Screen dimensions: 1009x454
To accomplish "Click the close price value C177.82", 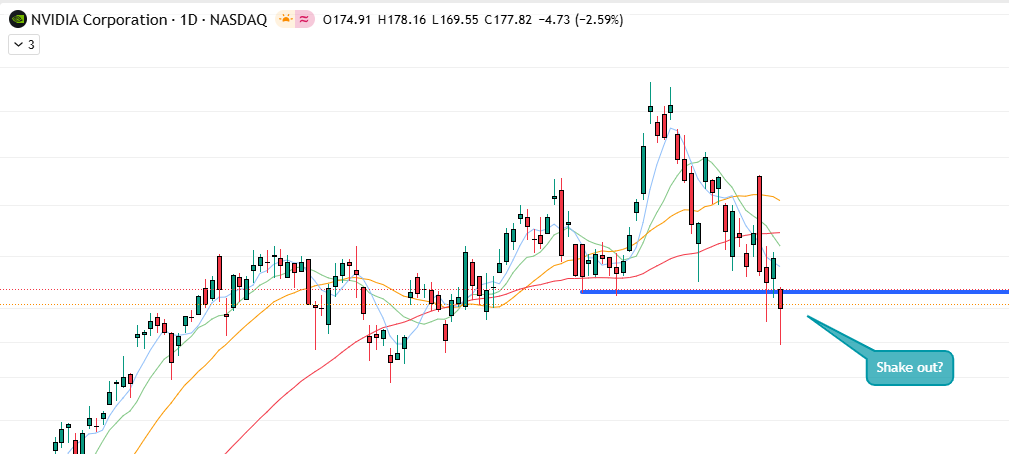I will [508, 20].
